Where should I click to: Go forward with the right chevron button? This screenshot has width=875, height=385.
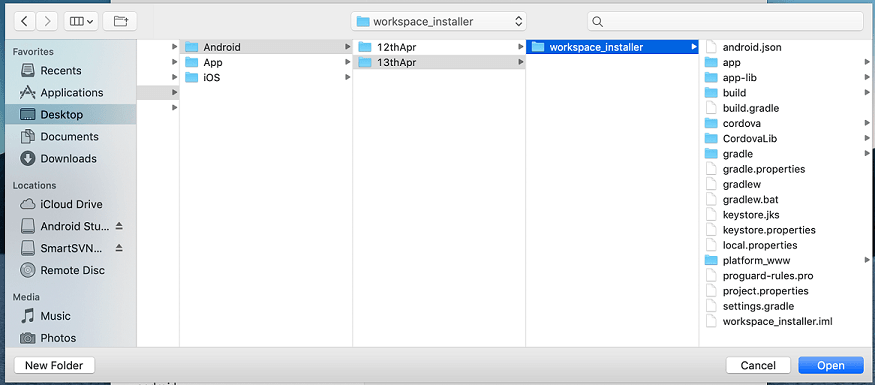click(x=46, y=21)
